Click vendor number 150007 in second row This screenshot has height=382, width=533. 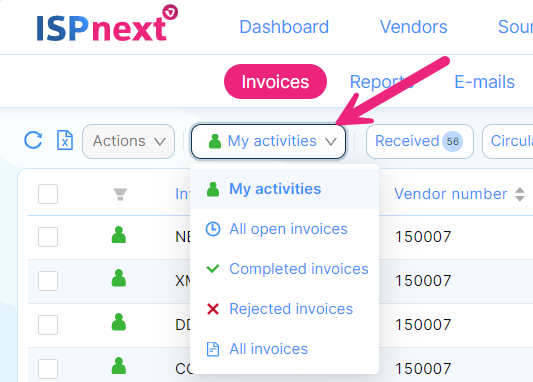(x=423, y=281)
